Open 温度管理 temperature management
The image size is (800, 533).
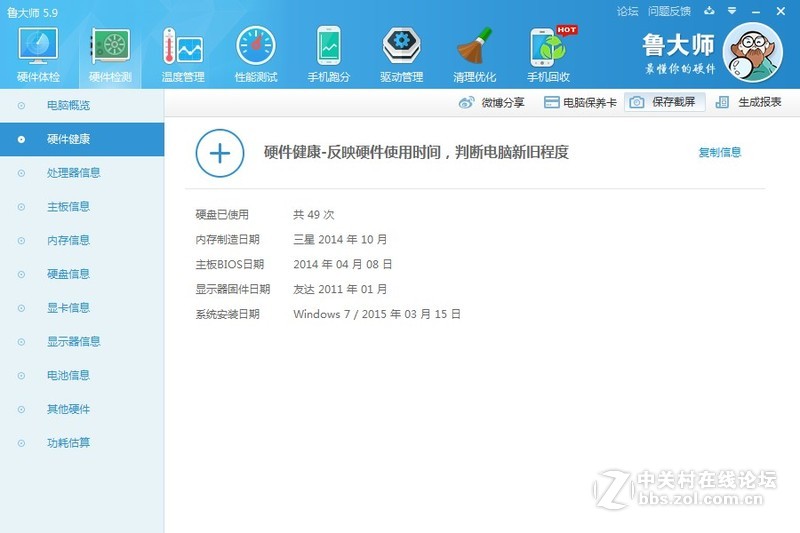(x=183, y=55)
